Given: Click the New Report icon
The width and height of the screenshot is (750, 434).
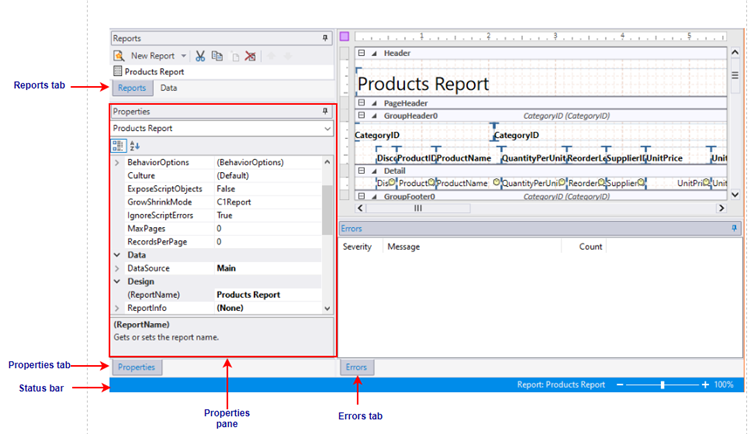Looking at the screenshot, I should [x=119, y=56].
